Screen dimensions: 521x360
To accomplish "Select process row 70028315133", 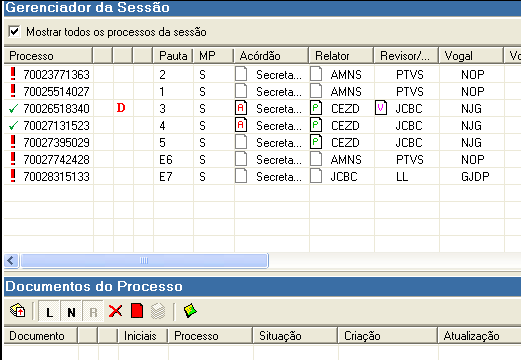I will [x=260, y=176].
